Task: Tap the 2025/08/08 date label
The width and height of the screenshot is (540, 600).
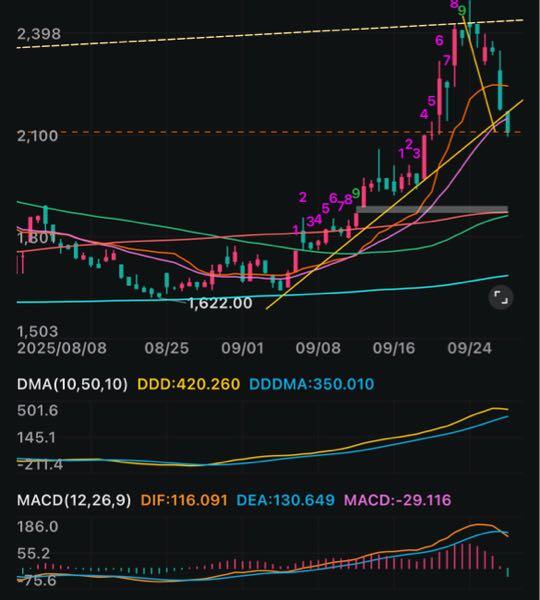Action: click(x=62, y=348)
